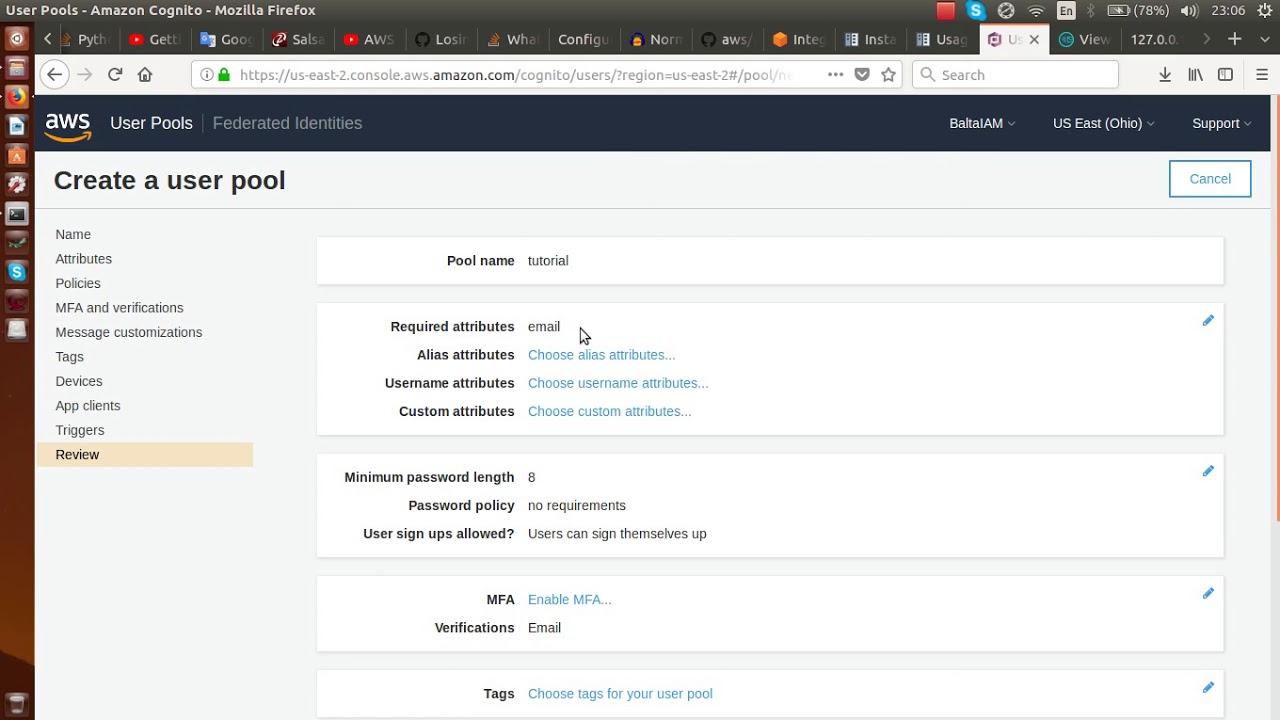Go to the Policies step

click(x=78, y=283)
